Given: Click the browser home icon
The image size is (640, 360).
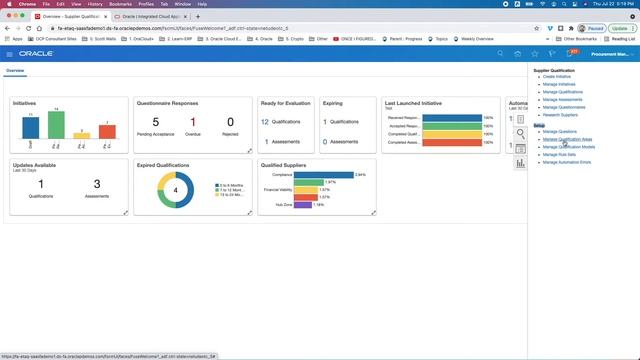Looking at the screenshot, I should [39, 28].
